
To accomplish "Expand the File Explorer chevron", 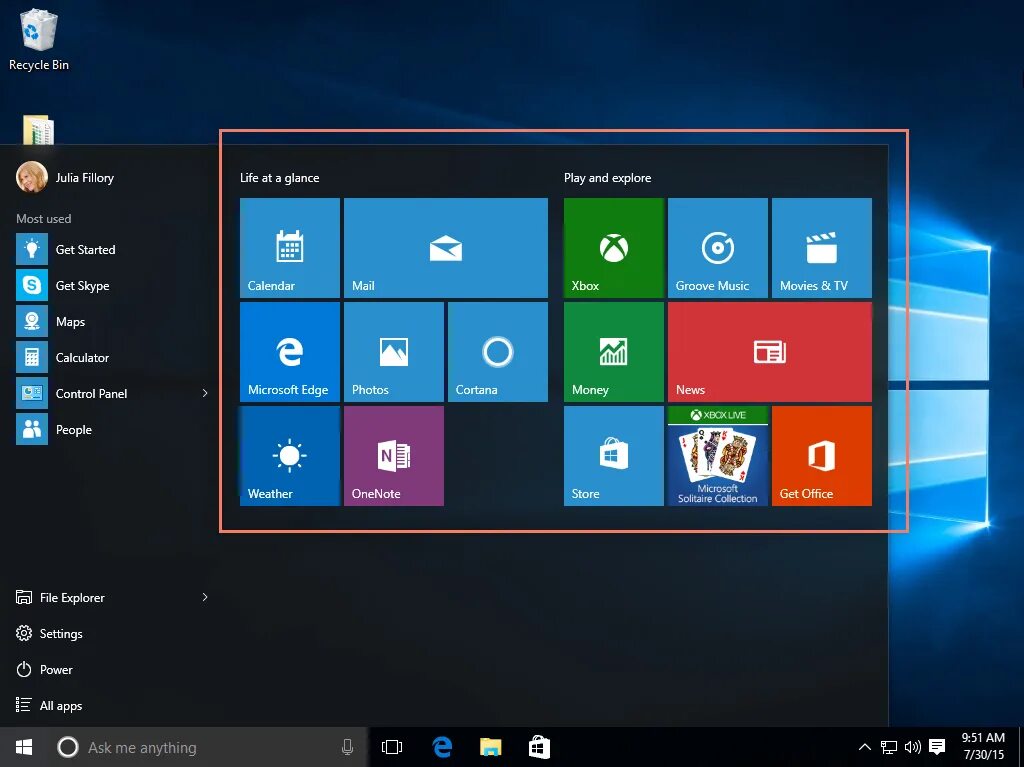I will [x=205, y=597].
